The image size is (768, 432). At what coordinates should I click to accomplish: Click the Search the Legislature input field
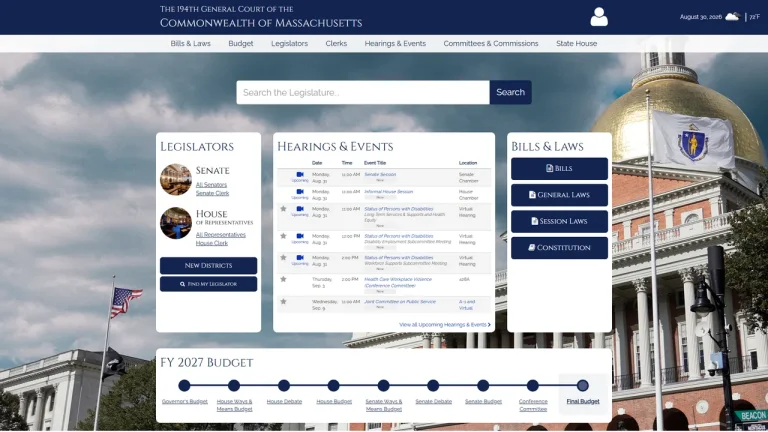(x=363, y=92)
